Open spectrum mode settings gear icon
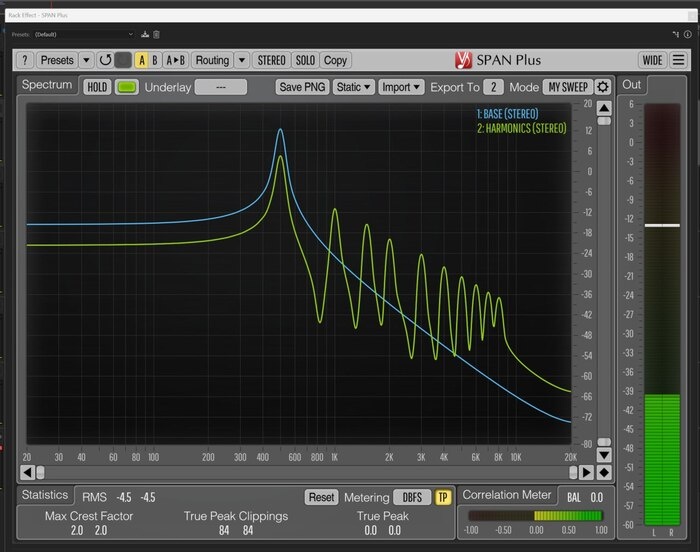The height and width of the screenshot is (552, 700). (603, 87)
